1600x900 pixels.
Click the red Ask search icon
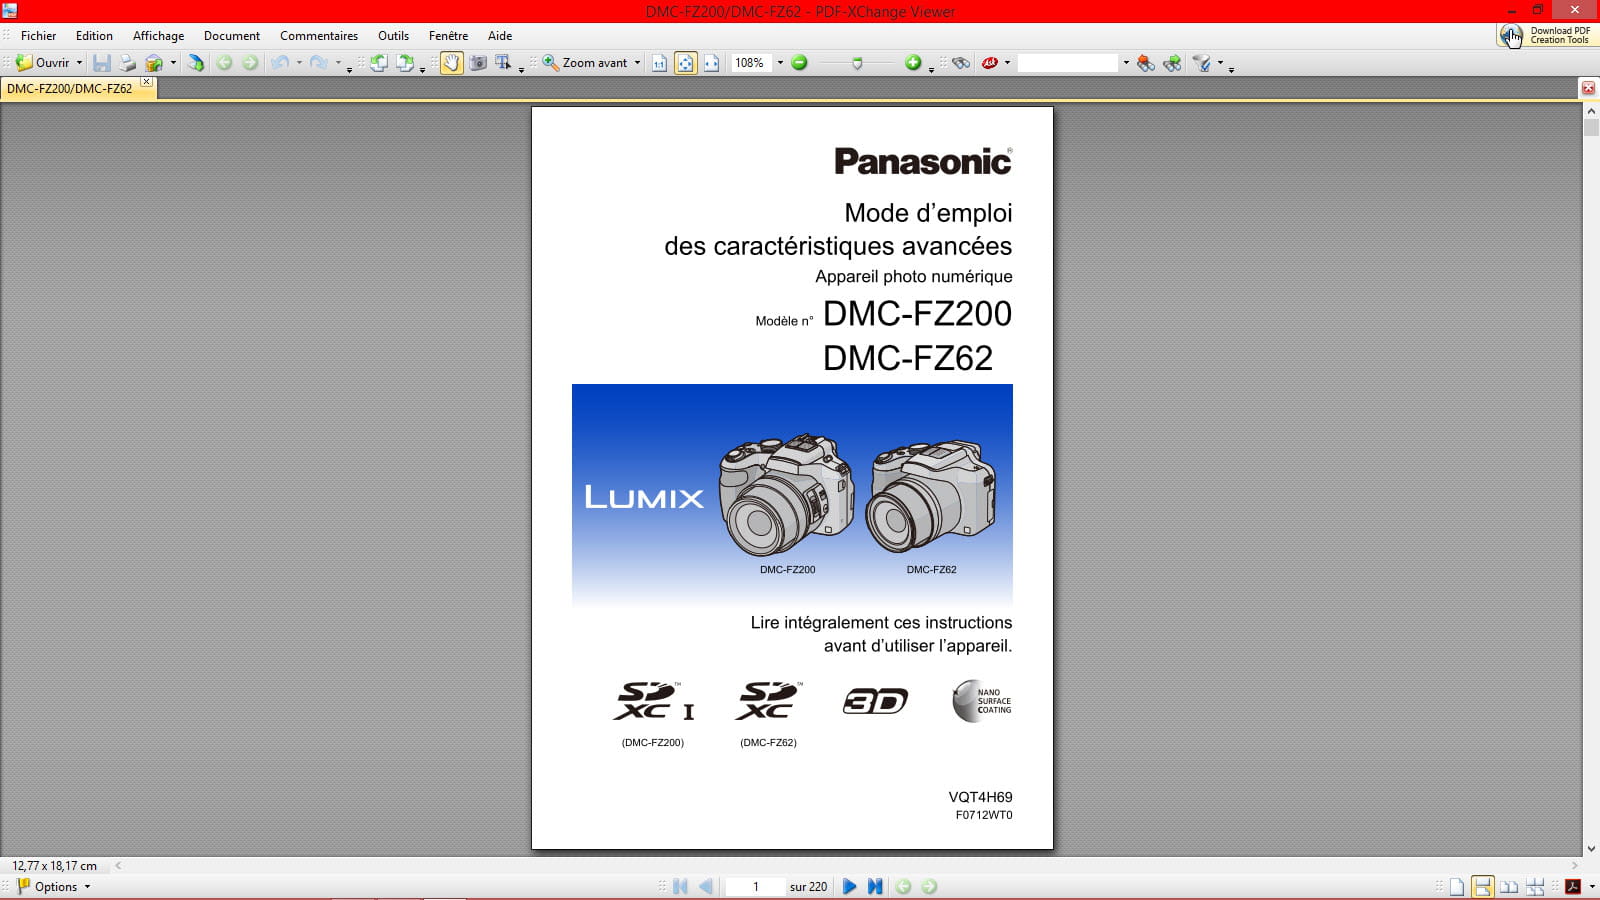point(990,63)
